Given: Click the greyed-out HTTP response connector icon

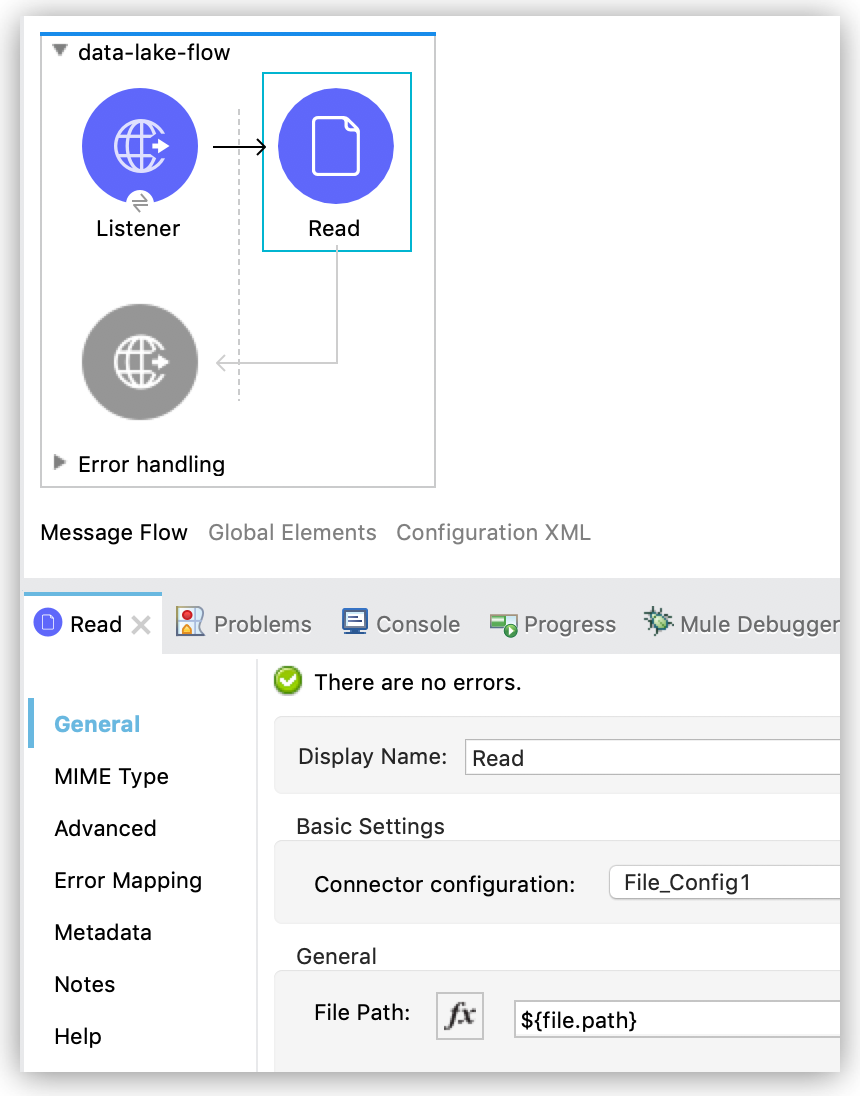Looking at the screenshot, I should coord(139,362).
